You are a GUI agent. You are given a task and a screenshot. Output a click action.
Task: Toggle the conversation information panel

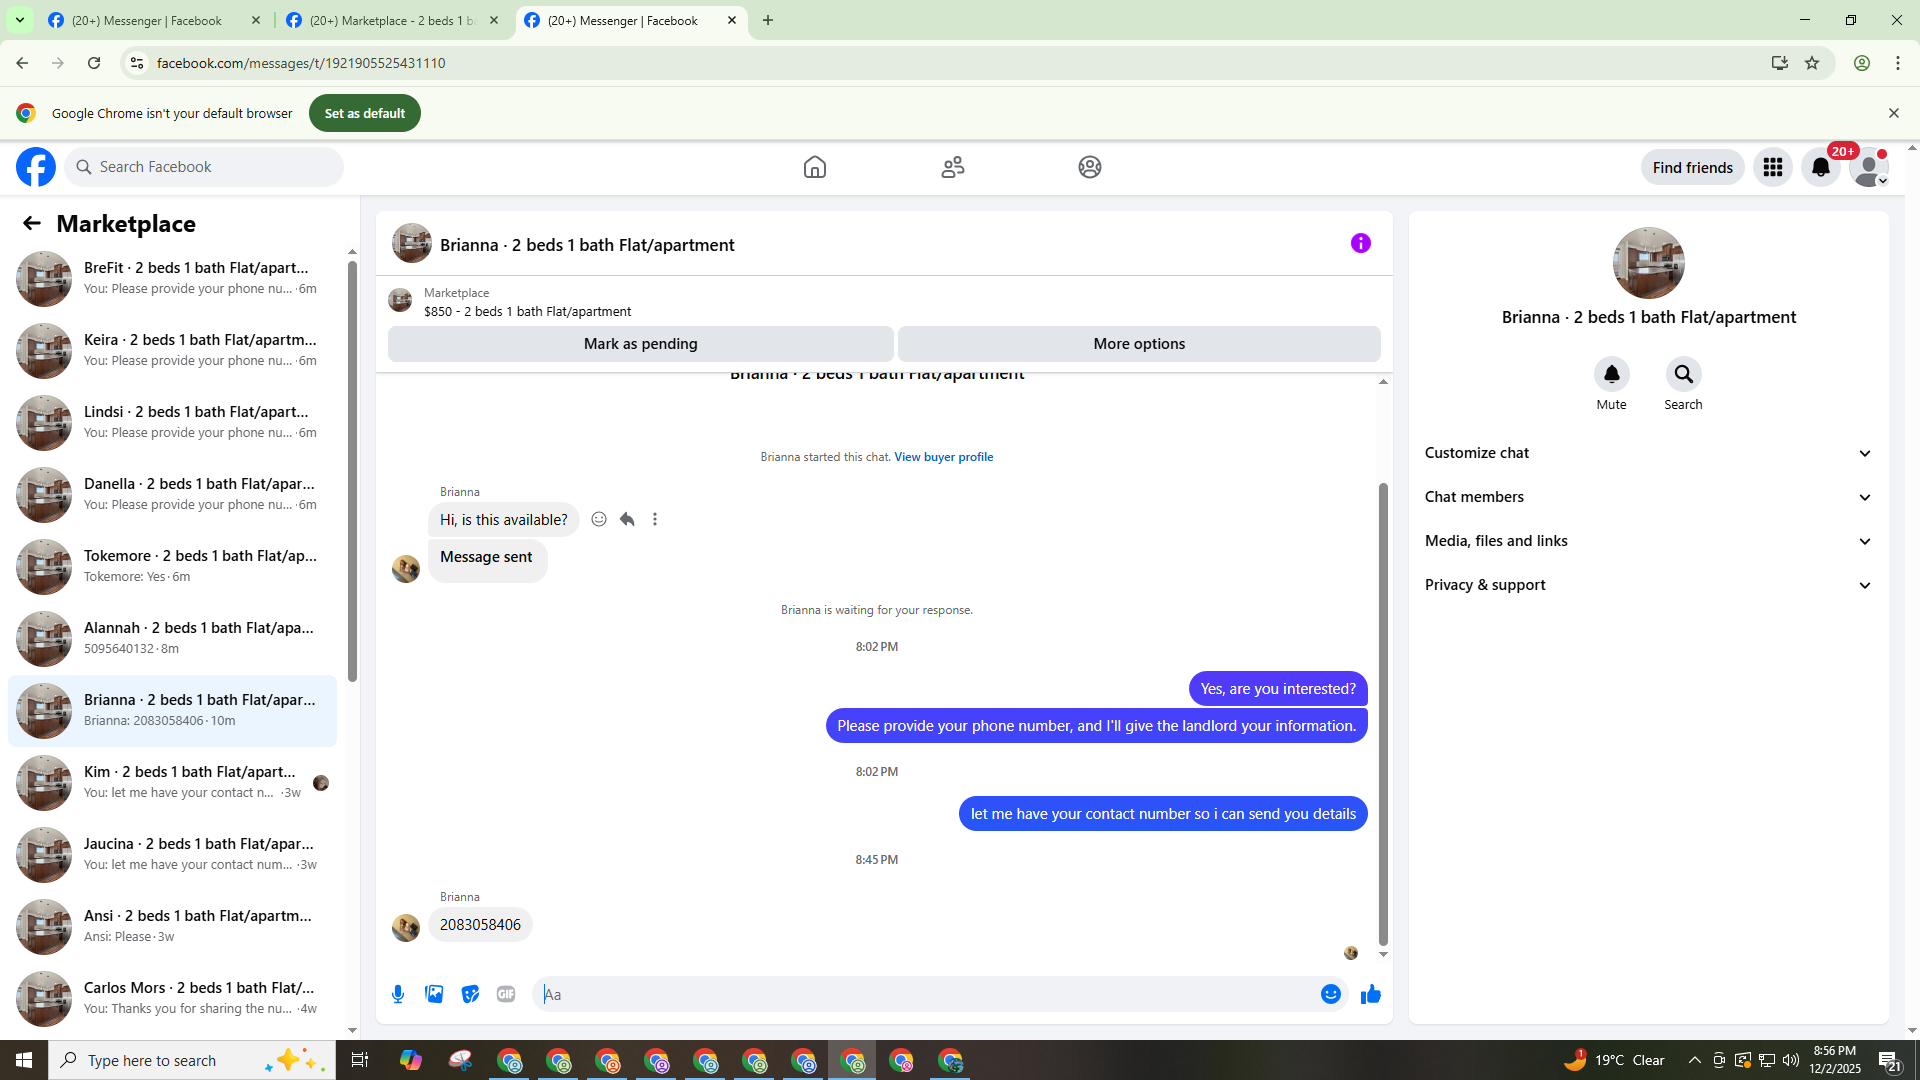pos(1360,243)
